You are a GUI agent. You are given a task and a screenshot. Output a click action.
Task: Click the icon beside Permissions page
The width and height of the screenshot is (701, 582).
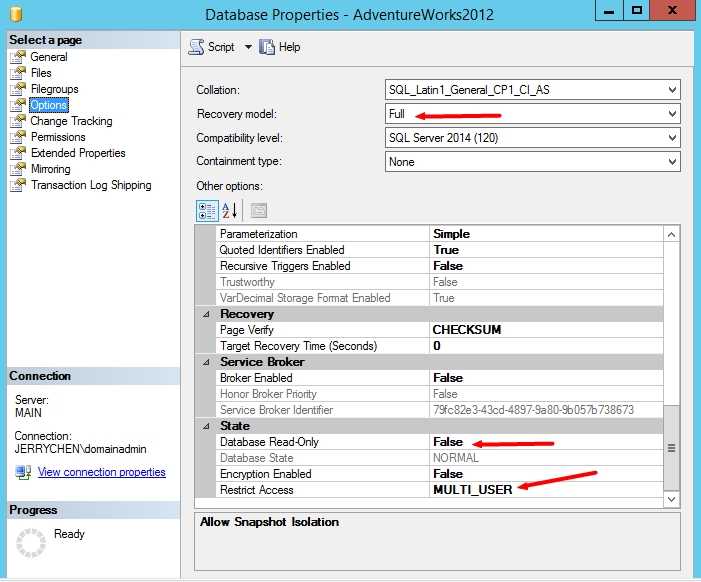click(18, 137)
